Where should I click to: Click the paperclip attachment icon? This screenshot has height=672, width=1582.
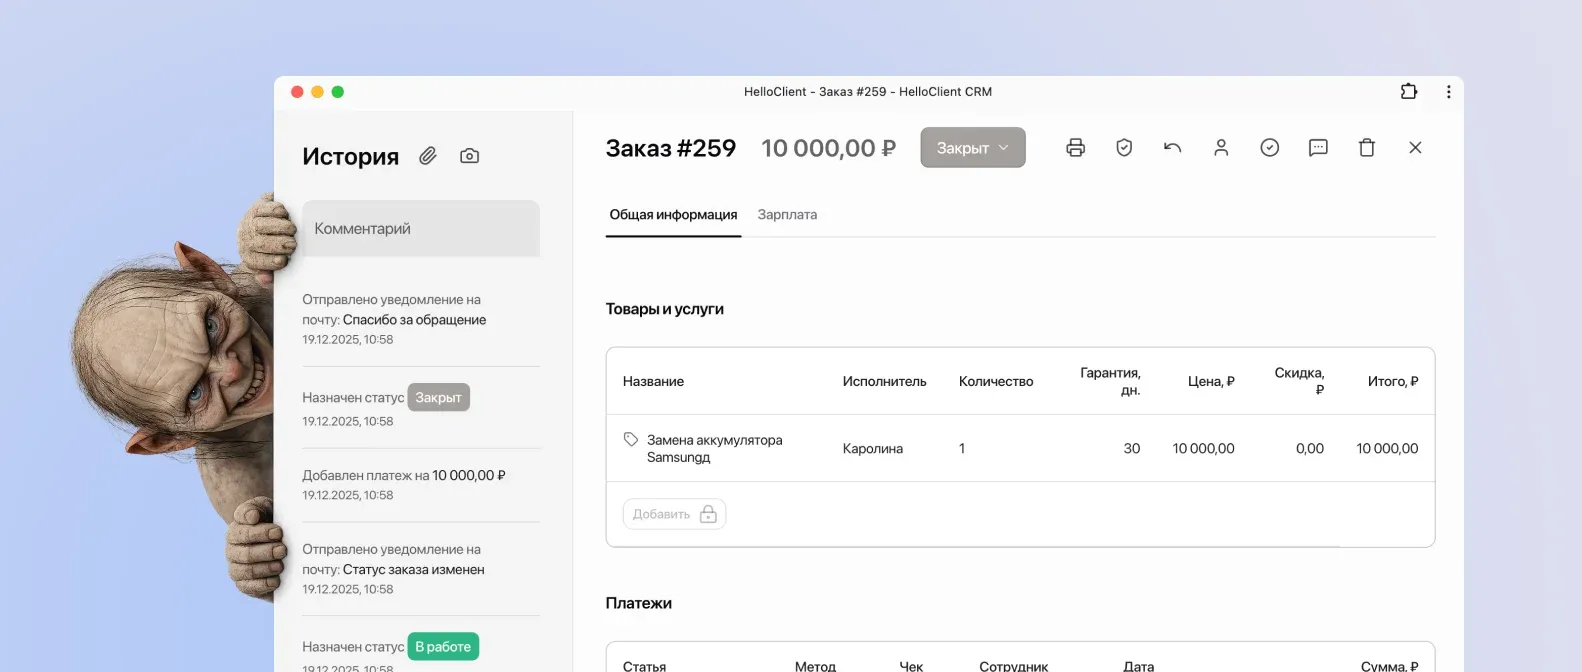click(x=428, y=156)
